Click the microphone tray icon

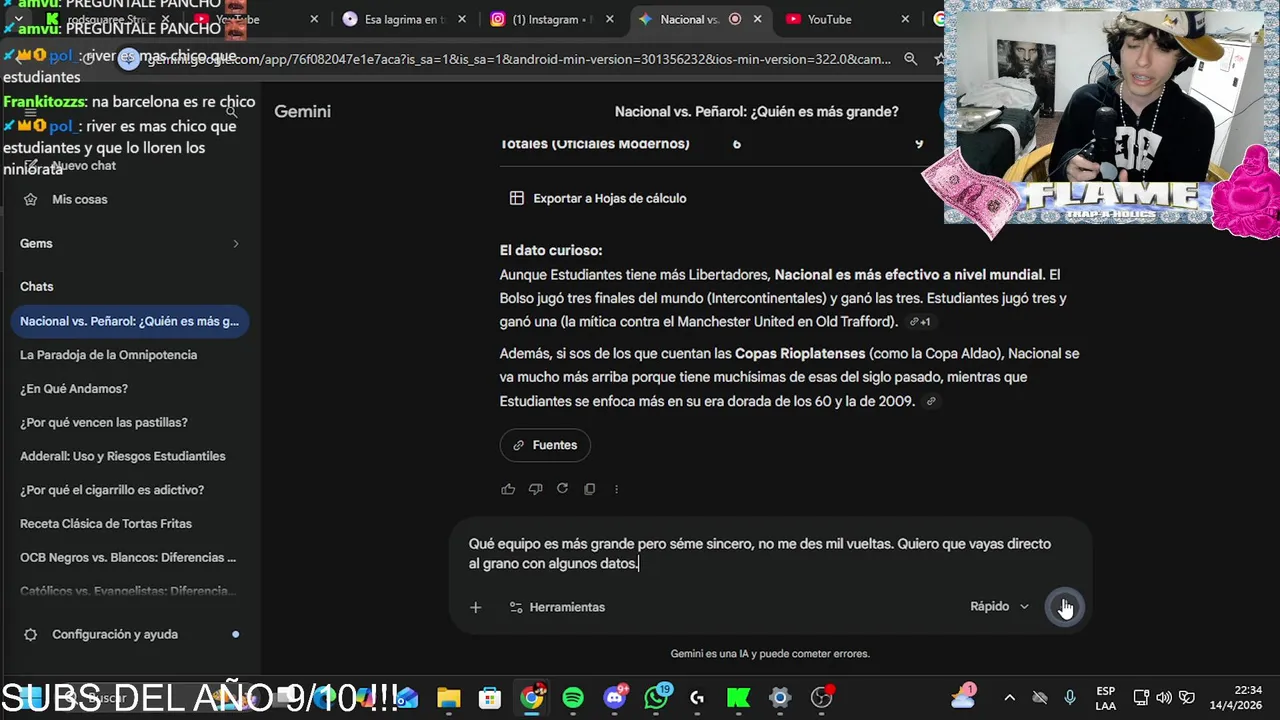coord(1070,698)
